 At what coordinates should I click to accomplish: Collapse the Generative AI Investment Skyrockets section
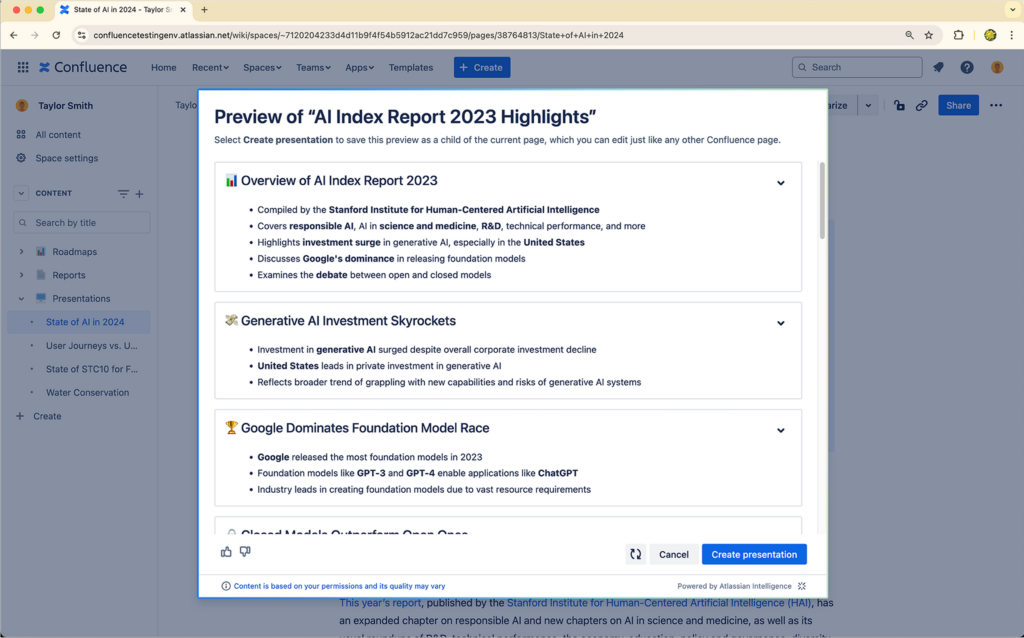(x=781, y=323)
